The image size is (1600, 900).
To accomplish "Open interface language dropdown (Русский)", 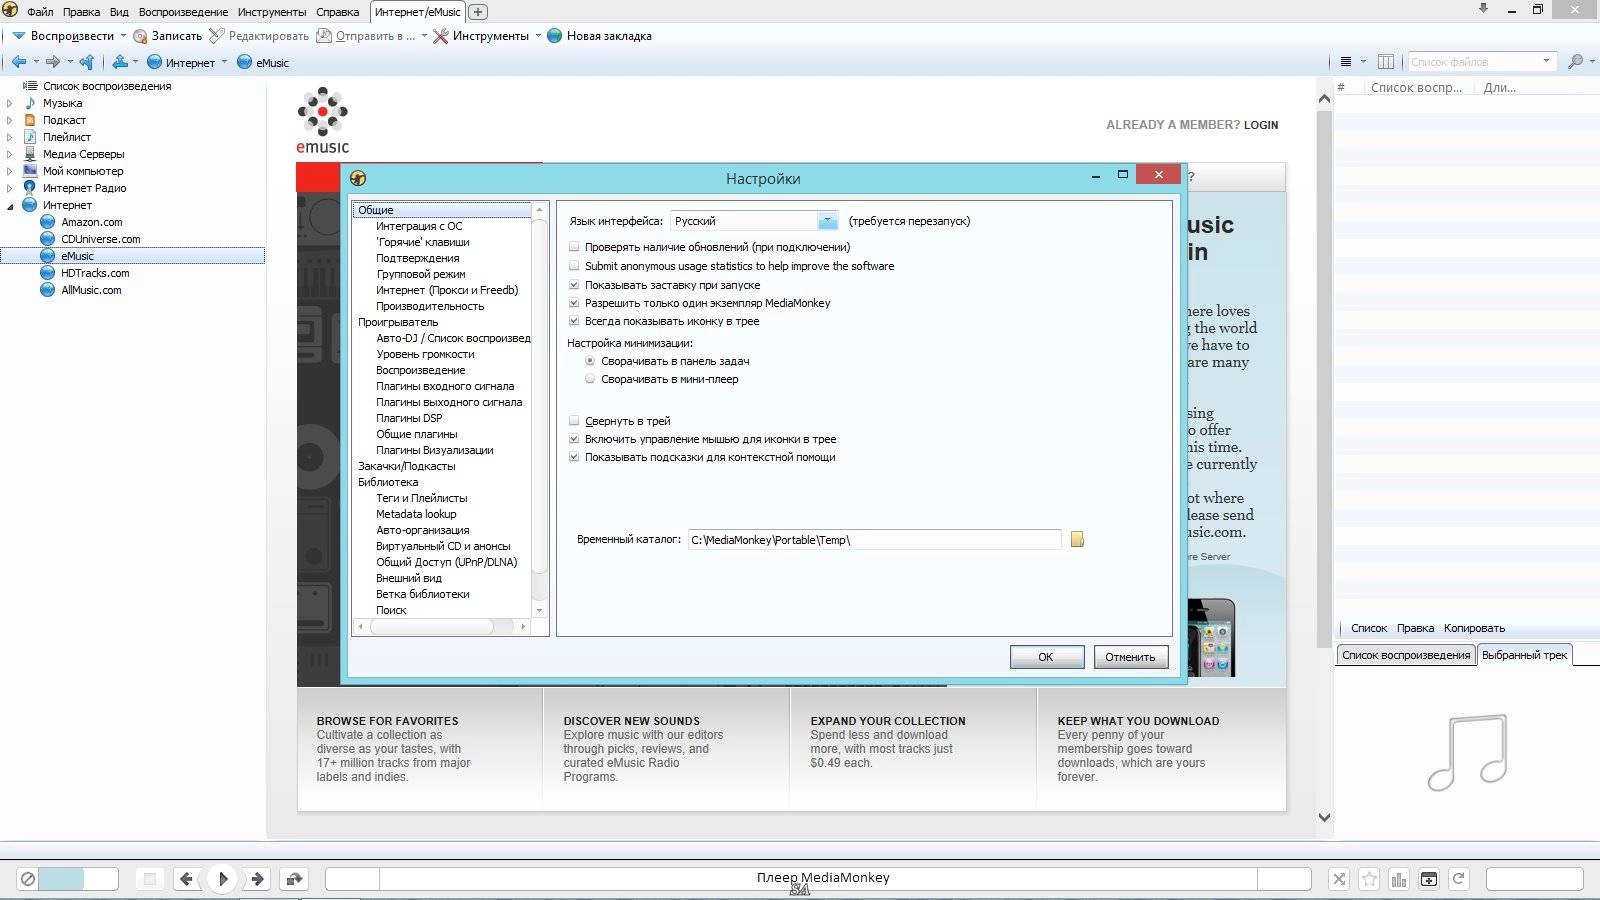I will pyautogui.click(x=827, y=221).
